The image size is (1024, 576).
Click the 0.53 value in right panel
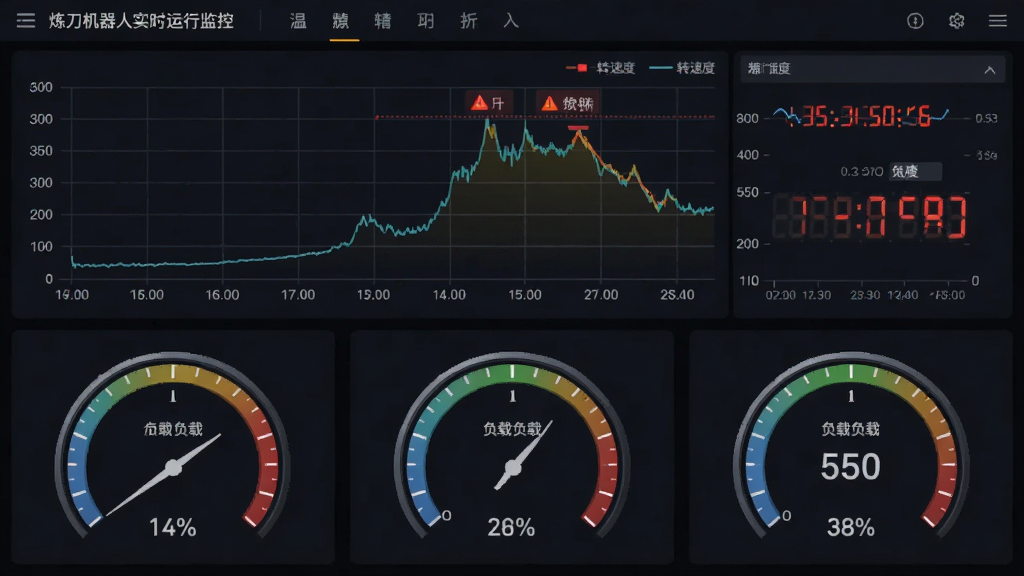point(986,118)
